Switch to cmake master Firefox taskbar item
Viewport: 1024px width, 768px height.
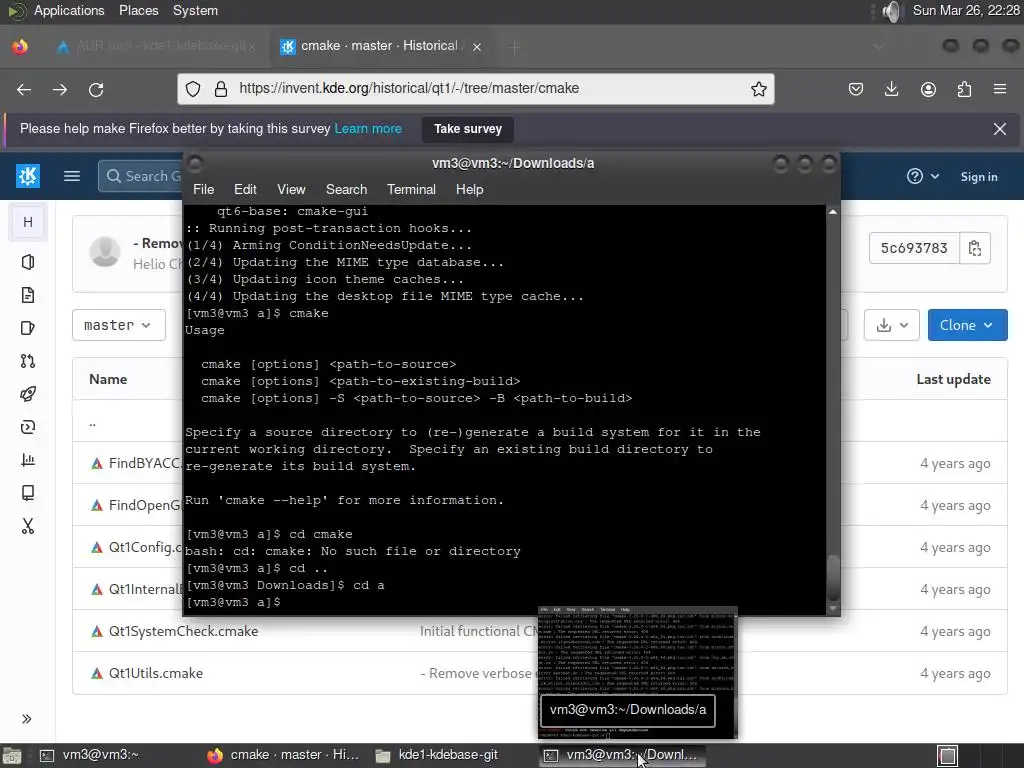click(283, 755)
